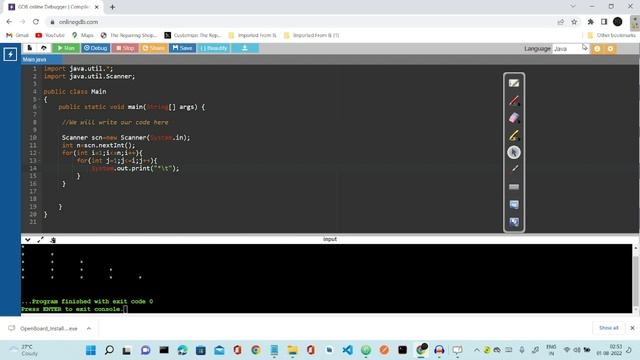Open the browser side panel icon
This screenshot has height=360, width=640.
tap(604, 22)
